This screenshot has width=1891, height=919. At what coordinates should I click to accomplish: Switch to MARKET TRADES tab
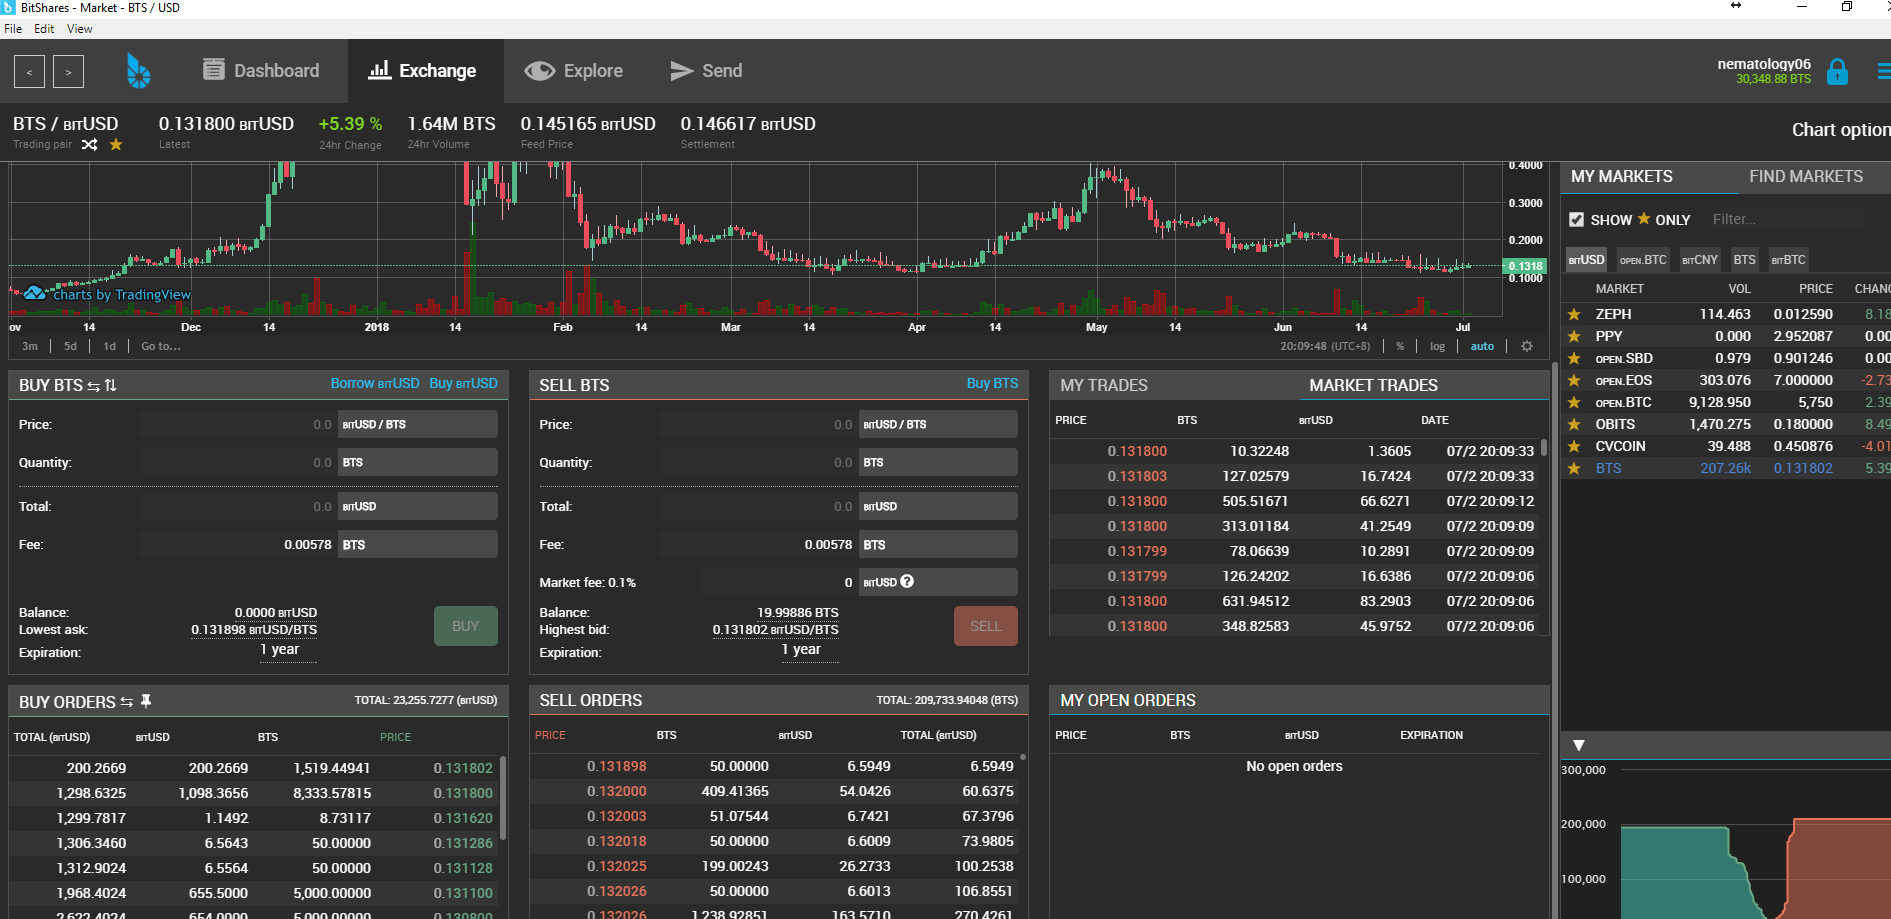[1373, 385]
